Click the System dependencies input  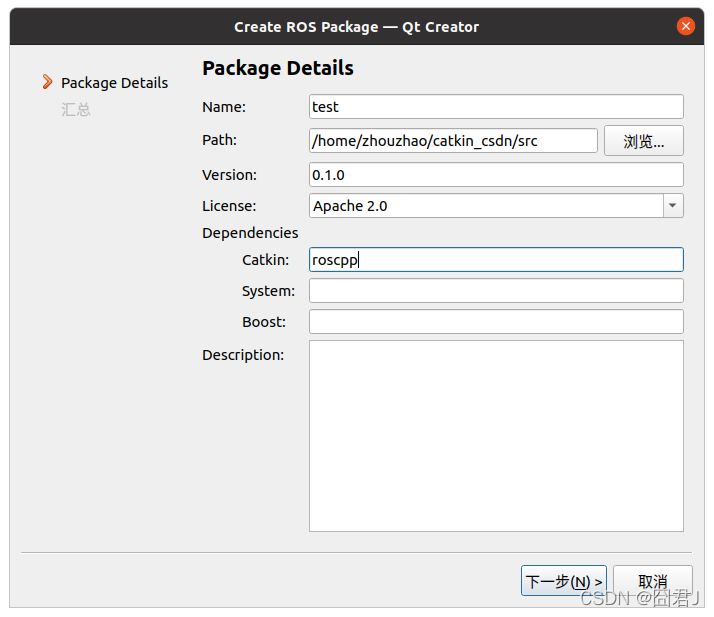point(496,291)
